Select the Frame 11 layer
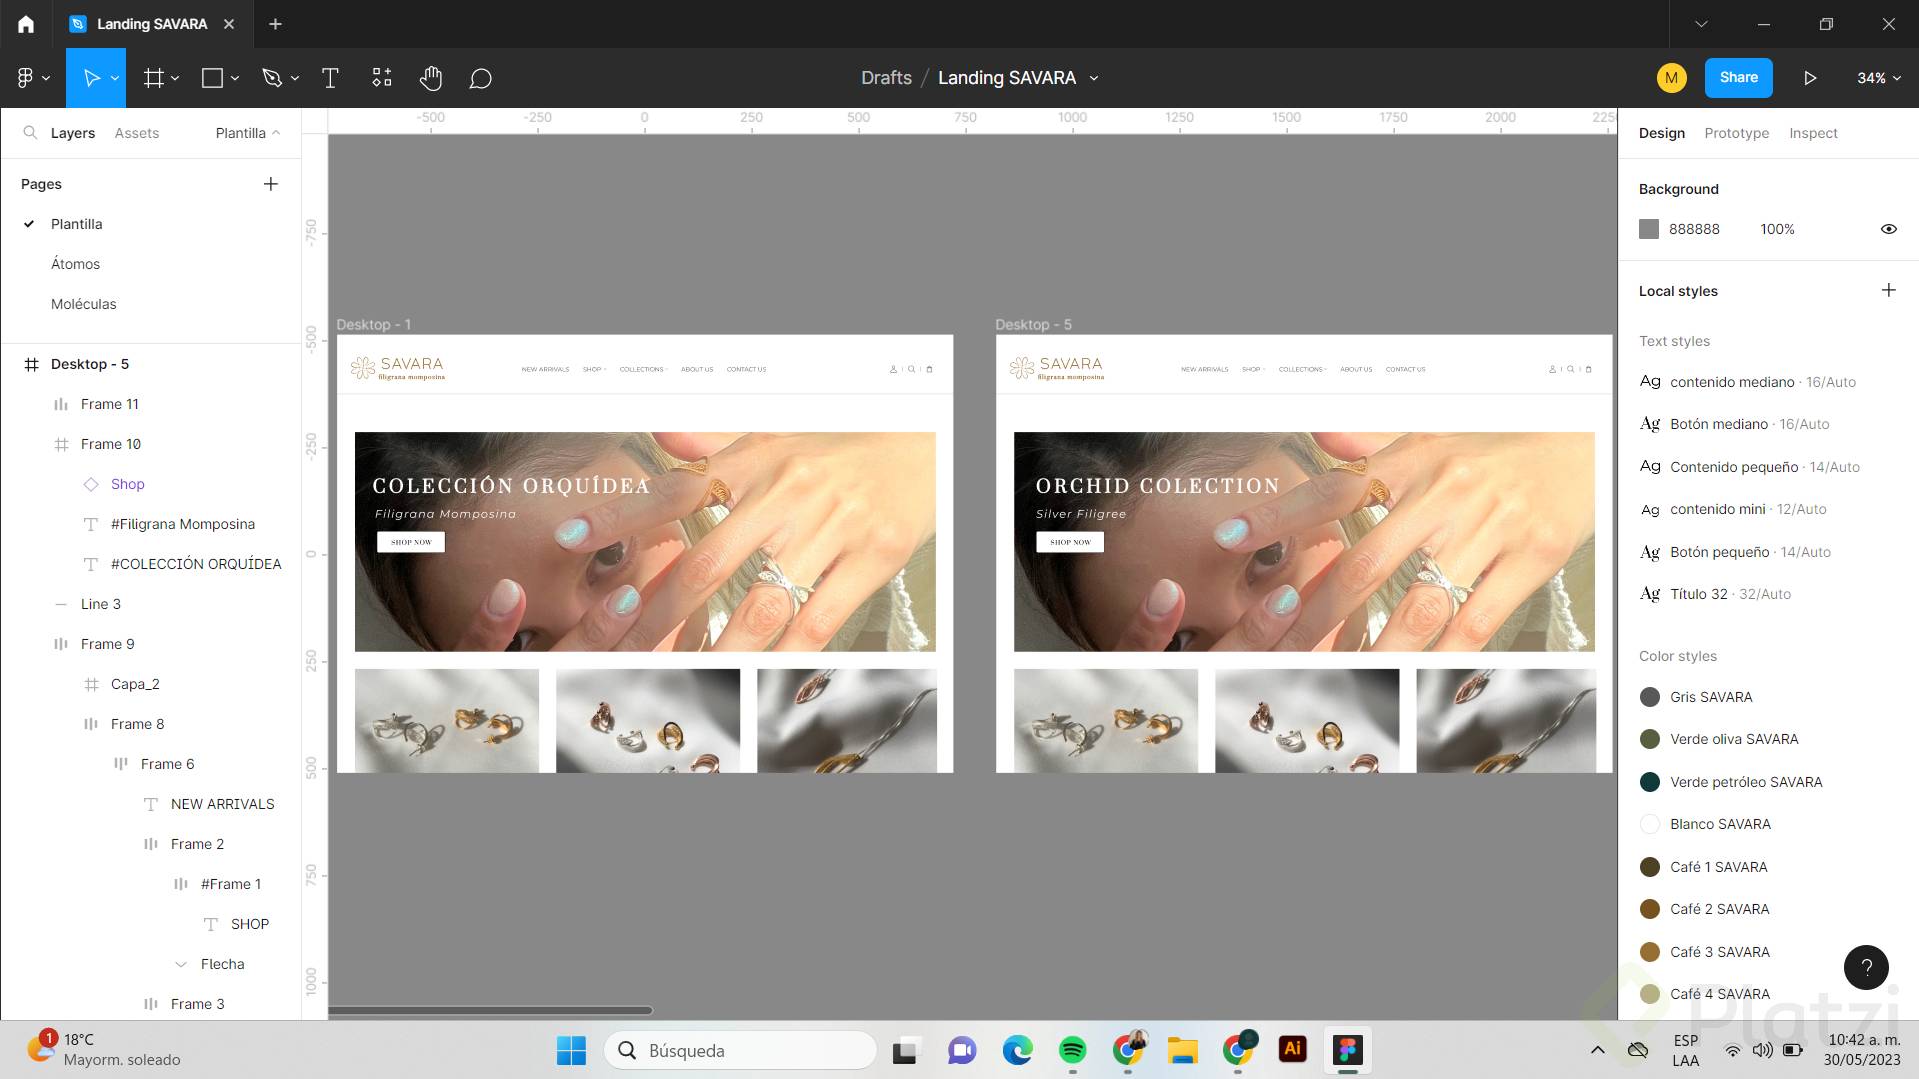Image resolution: width=1919 pixels, height=1079 pixels. coord(110,404)
